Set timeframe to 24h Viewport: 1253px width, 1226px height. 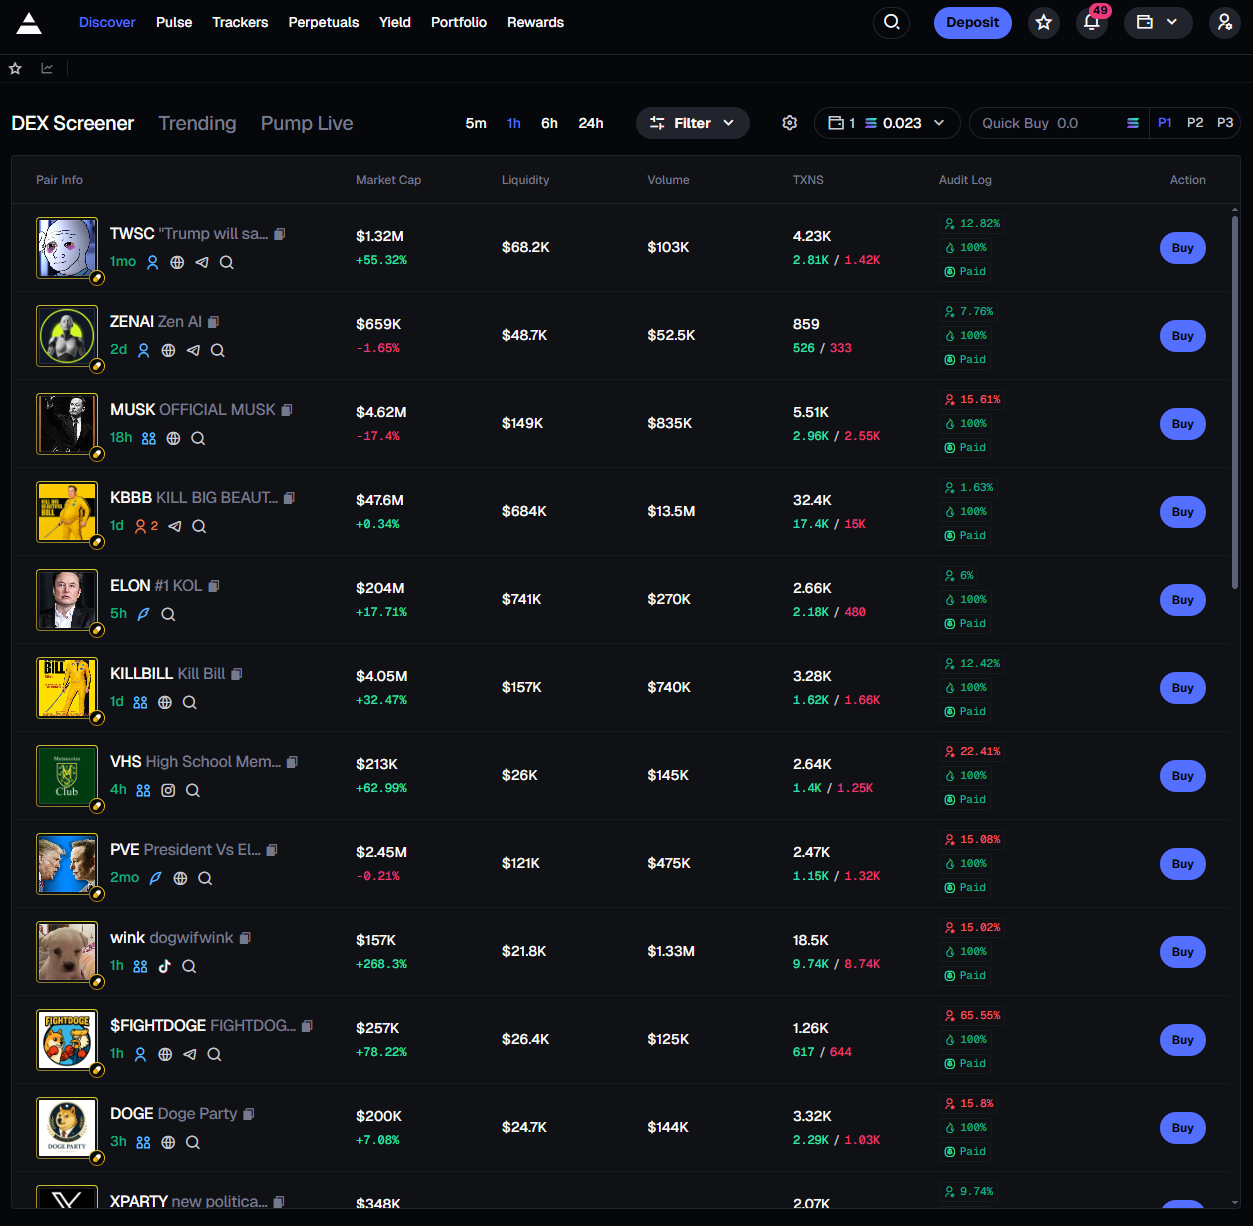coord(591,123)
